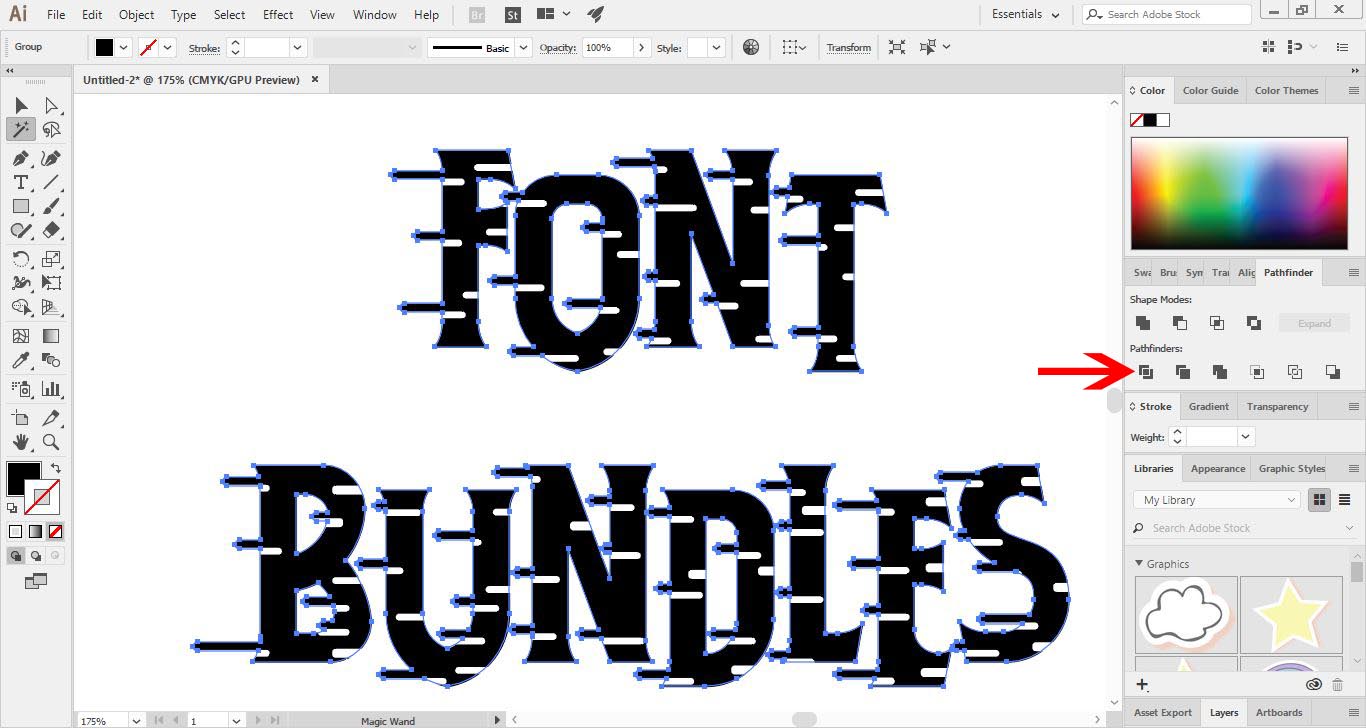Open the brush definition Basic dropdown
This screenshot has height=728, width=1366.
(x=523, y=47)
